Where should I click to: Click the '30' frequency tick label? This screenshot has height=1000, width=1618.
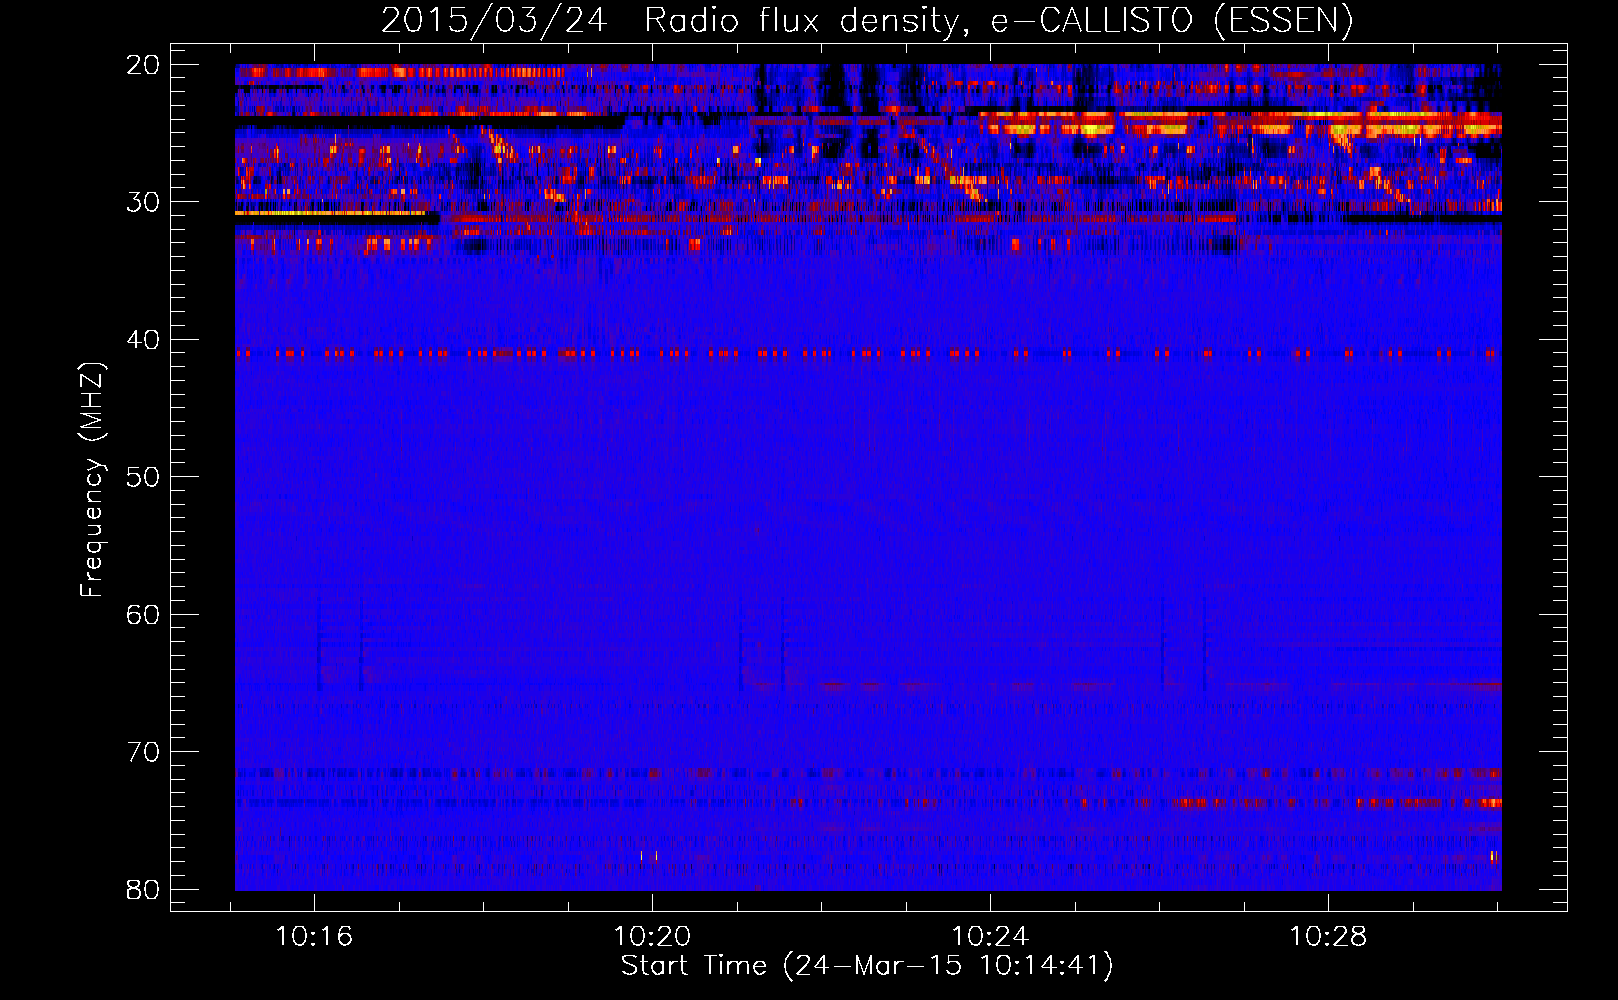click(143, 202)
